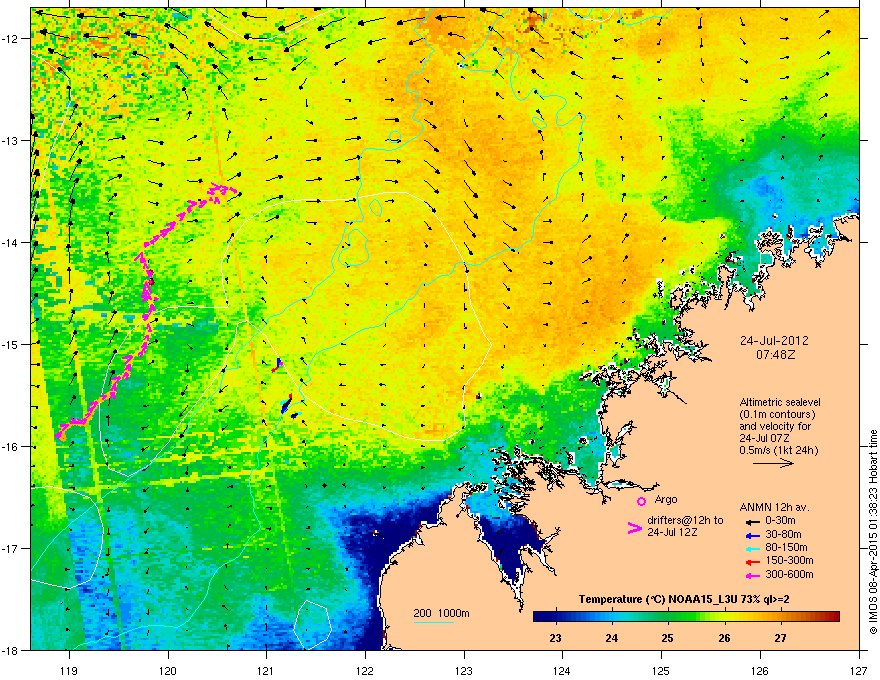Image resolution: width=880 pixels, height=680 pixels.
Task: Click the 127 longitude axis label
Action: click(859, 670)
